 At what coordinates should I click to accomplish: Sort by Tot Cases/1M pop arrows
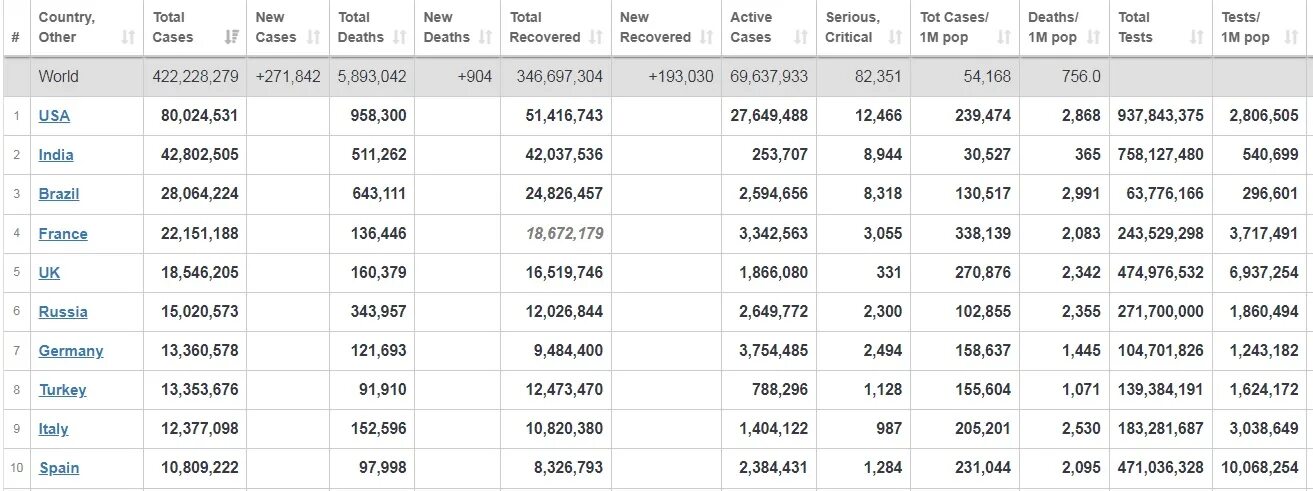point(1003,37)
